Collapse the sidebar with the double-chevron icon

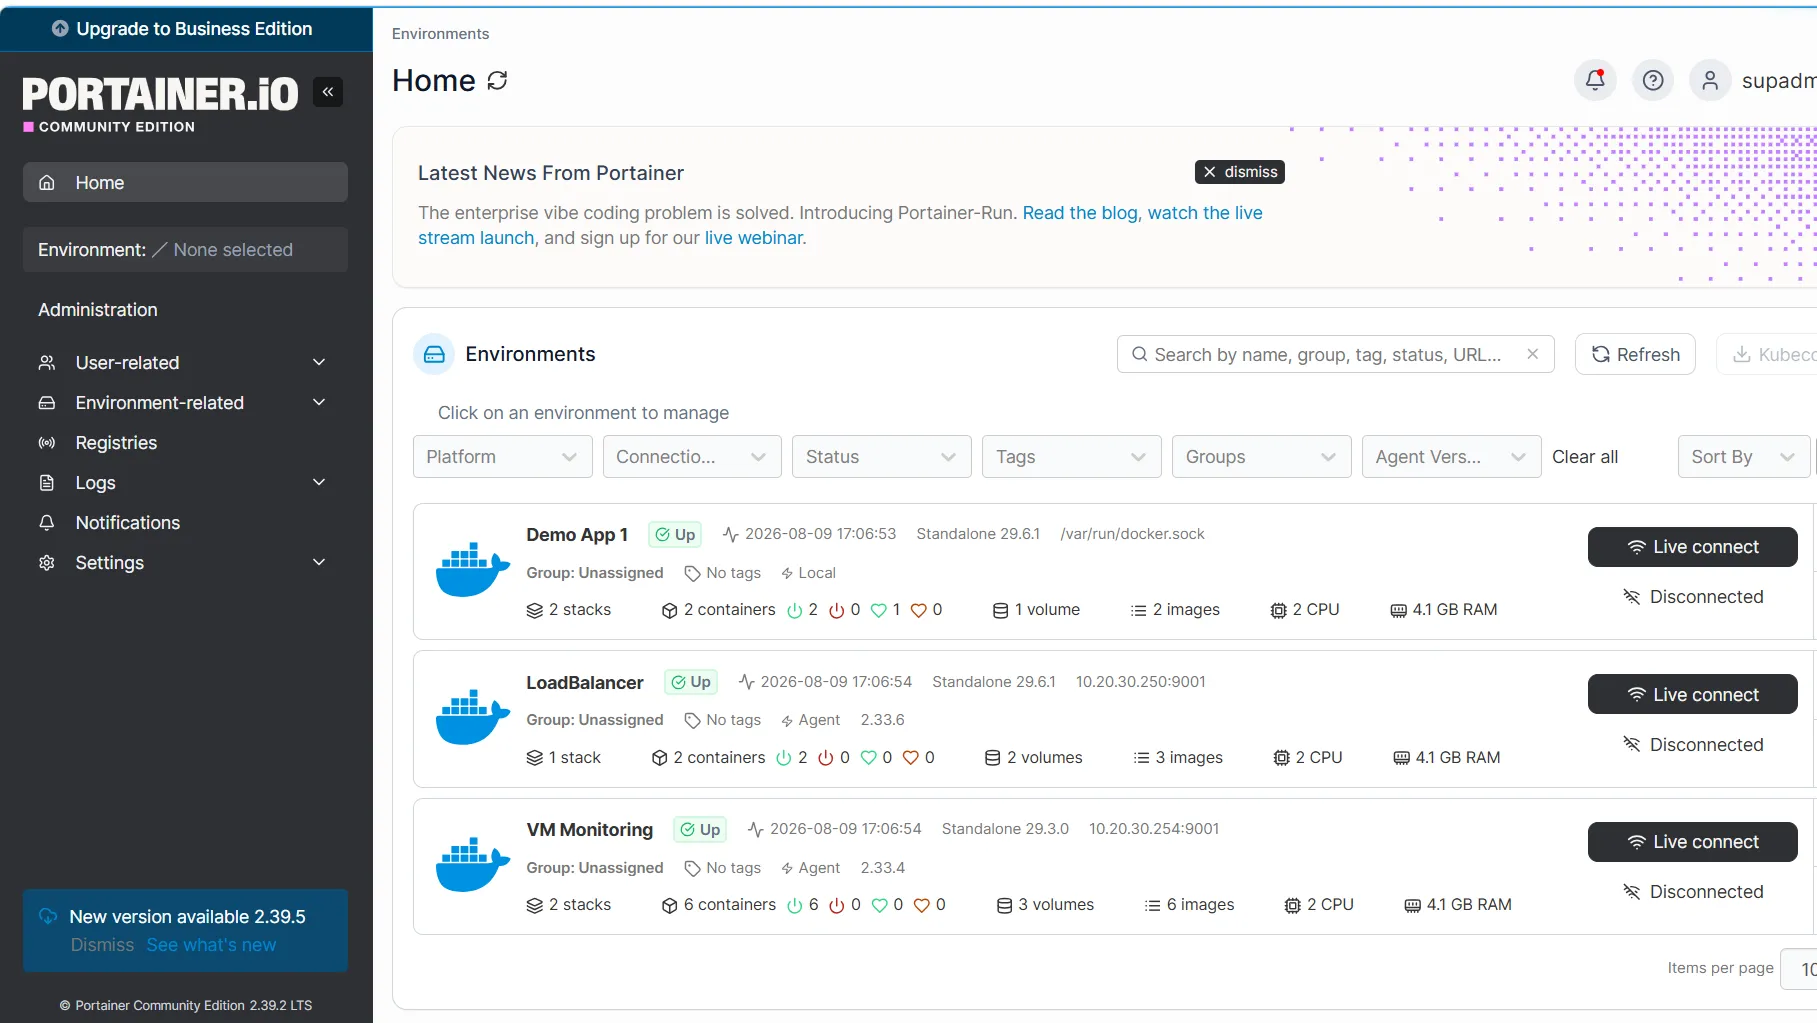pos(328,92)
